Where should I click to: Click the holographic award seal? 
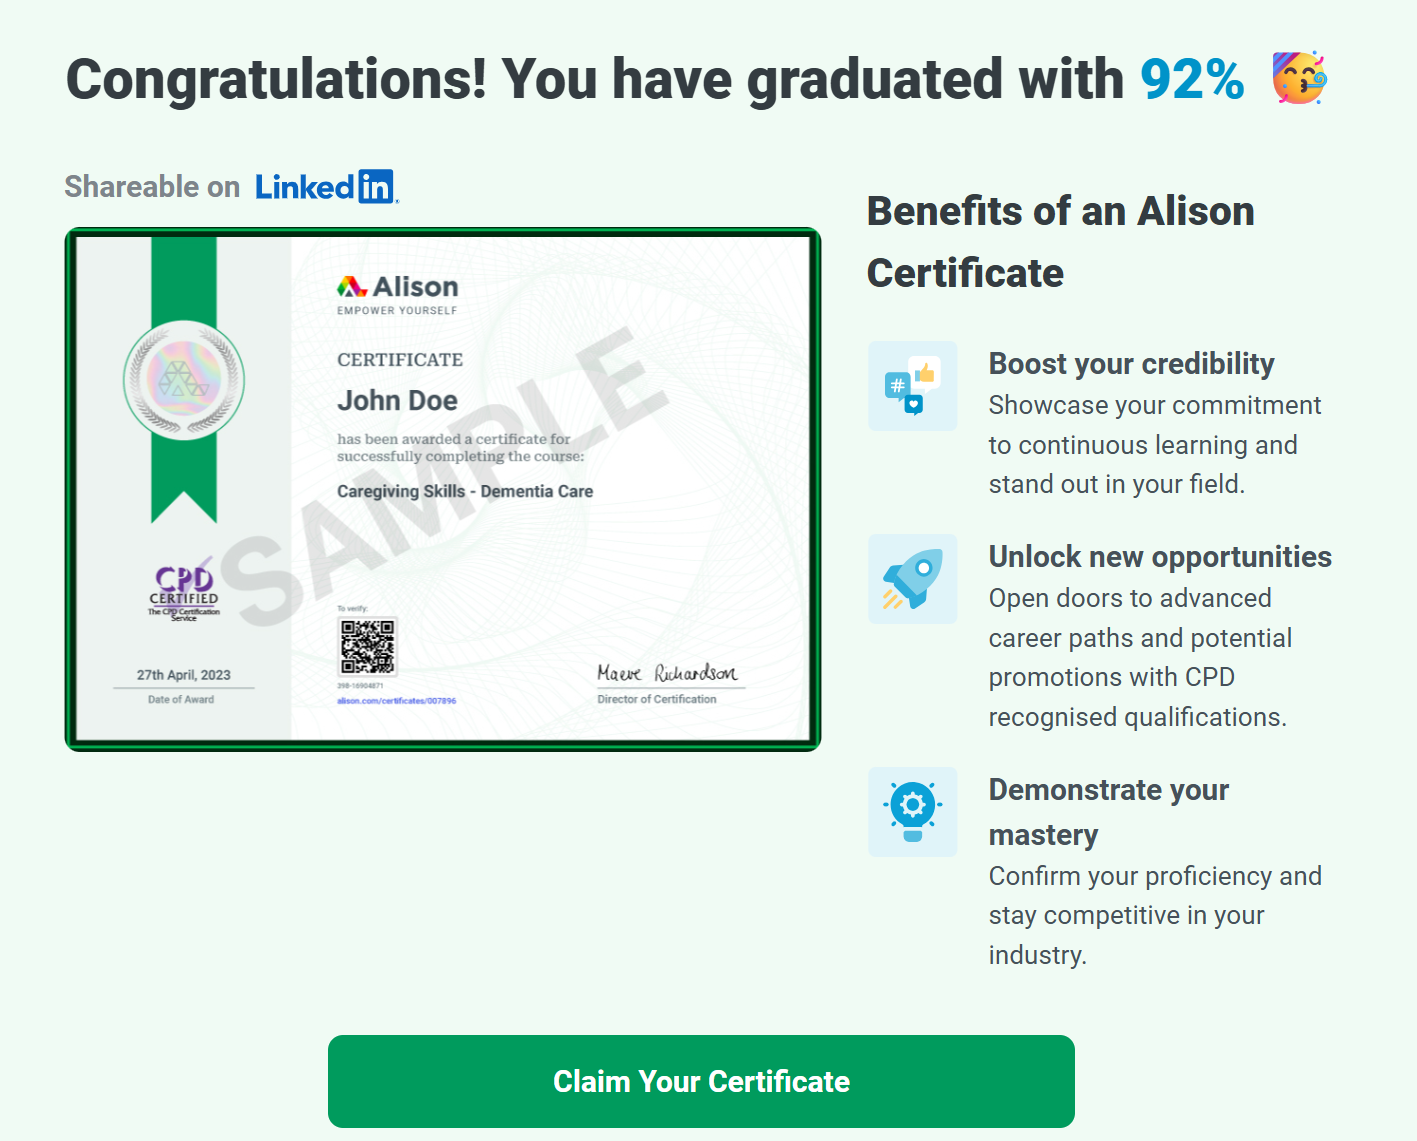click(184, 380)
